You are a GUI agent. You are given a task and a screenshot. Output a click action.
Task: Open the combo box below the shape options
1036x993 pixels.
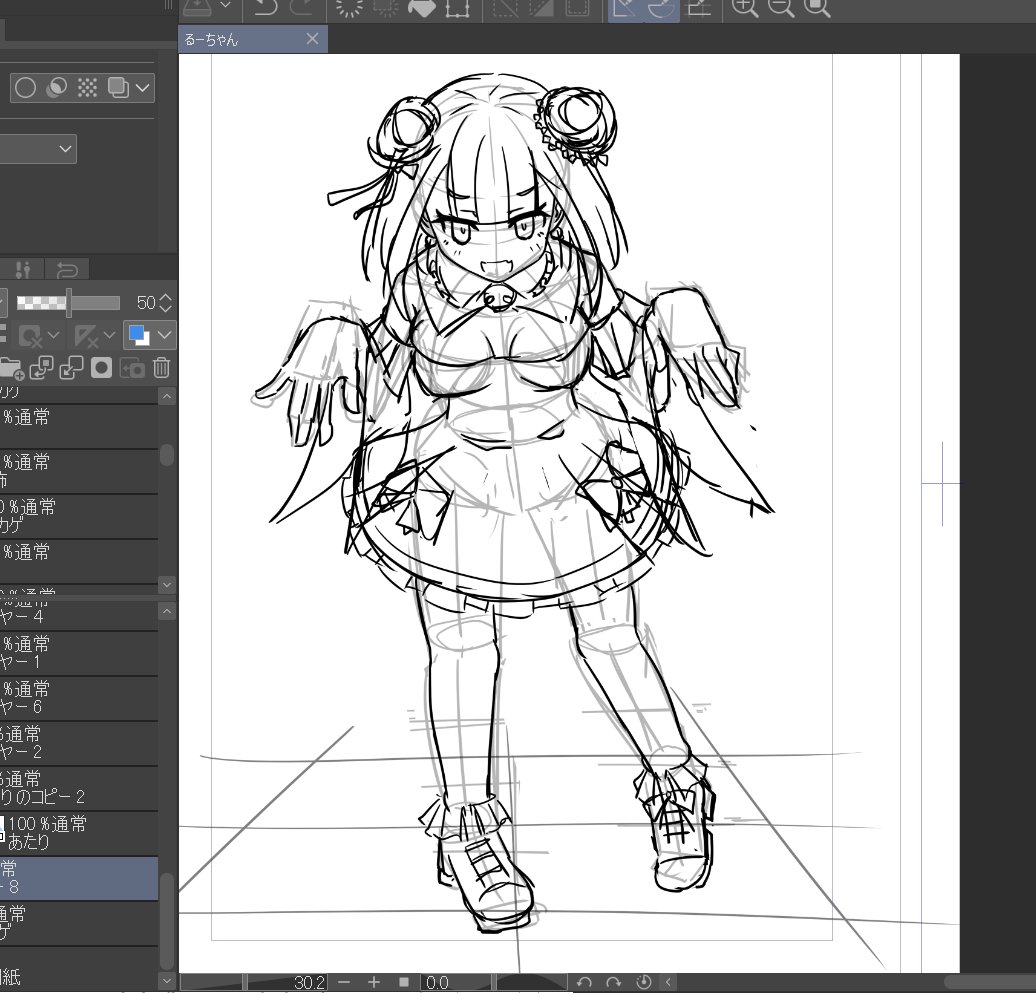point(38,149)
